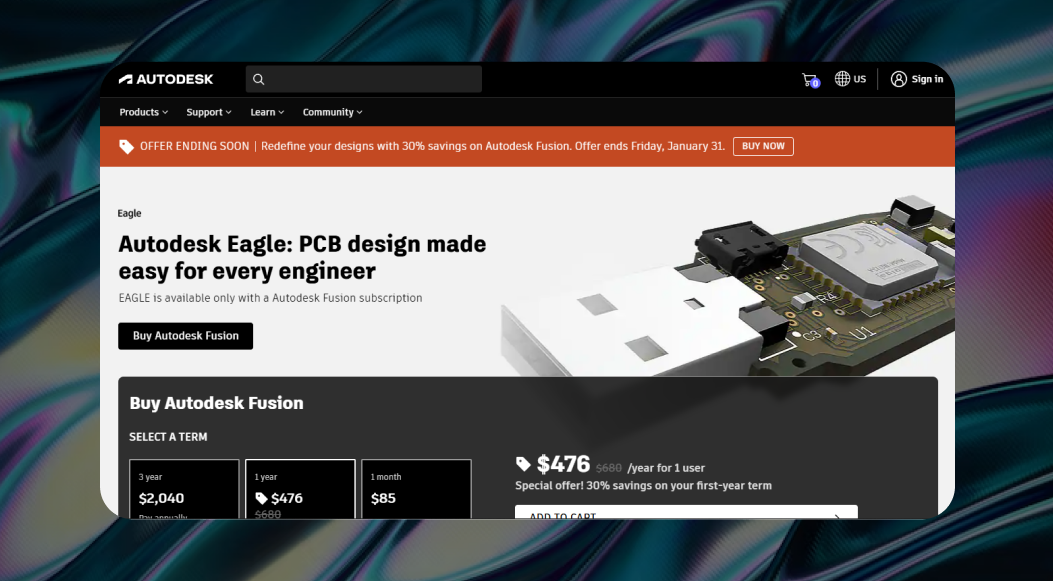
Task: Click the 'Buy Autodesk Fusion' section heading
Action: (x=216, y=403)
